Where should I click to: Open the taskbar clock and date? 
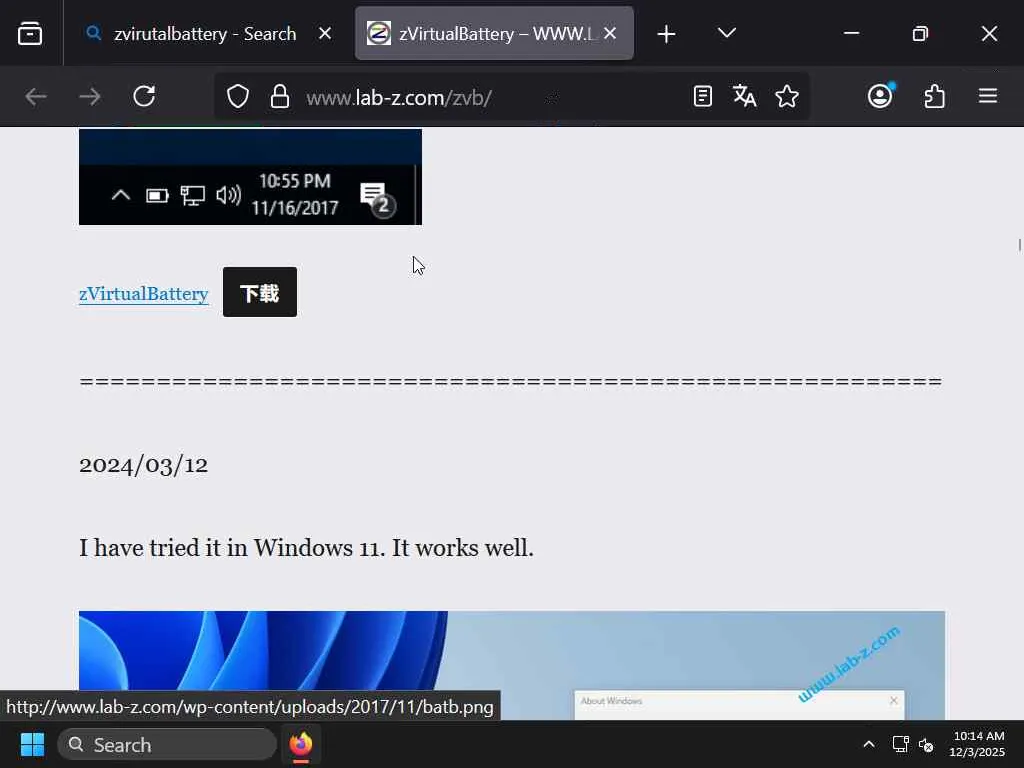coord(977,744)
